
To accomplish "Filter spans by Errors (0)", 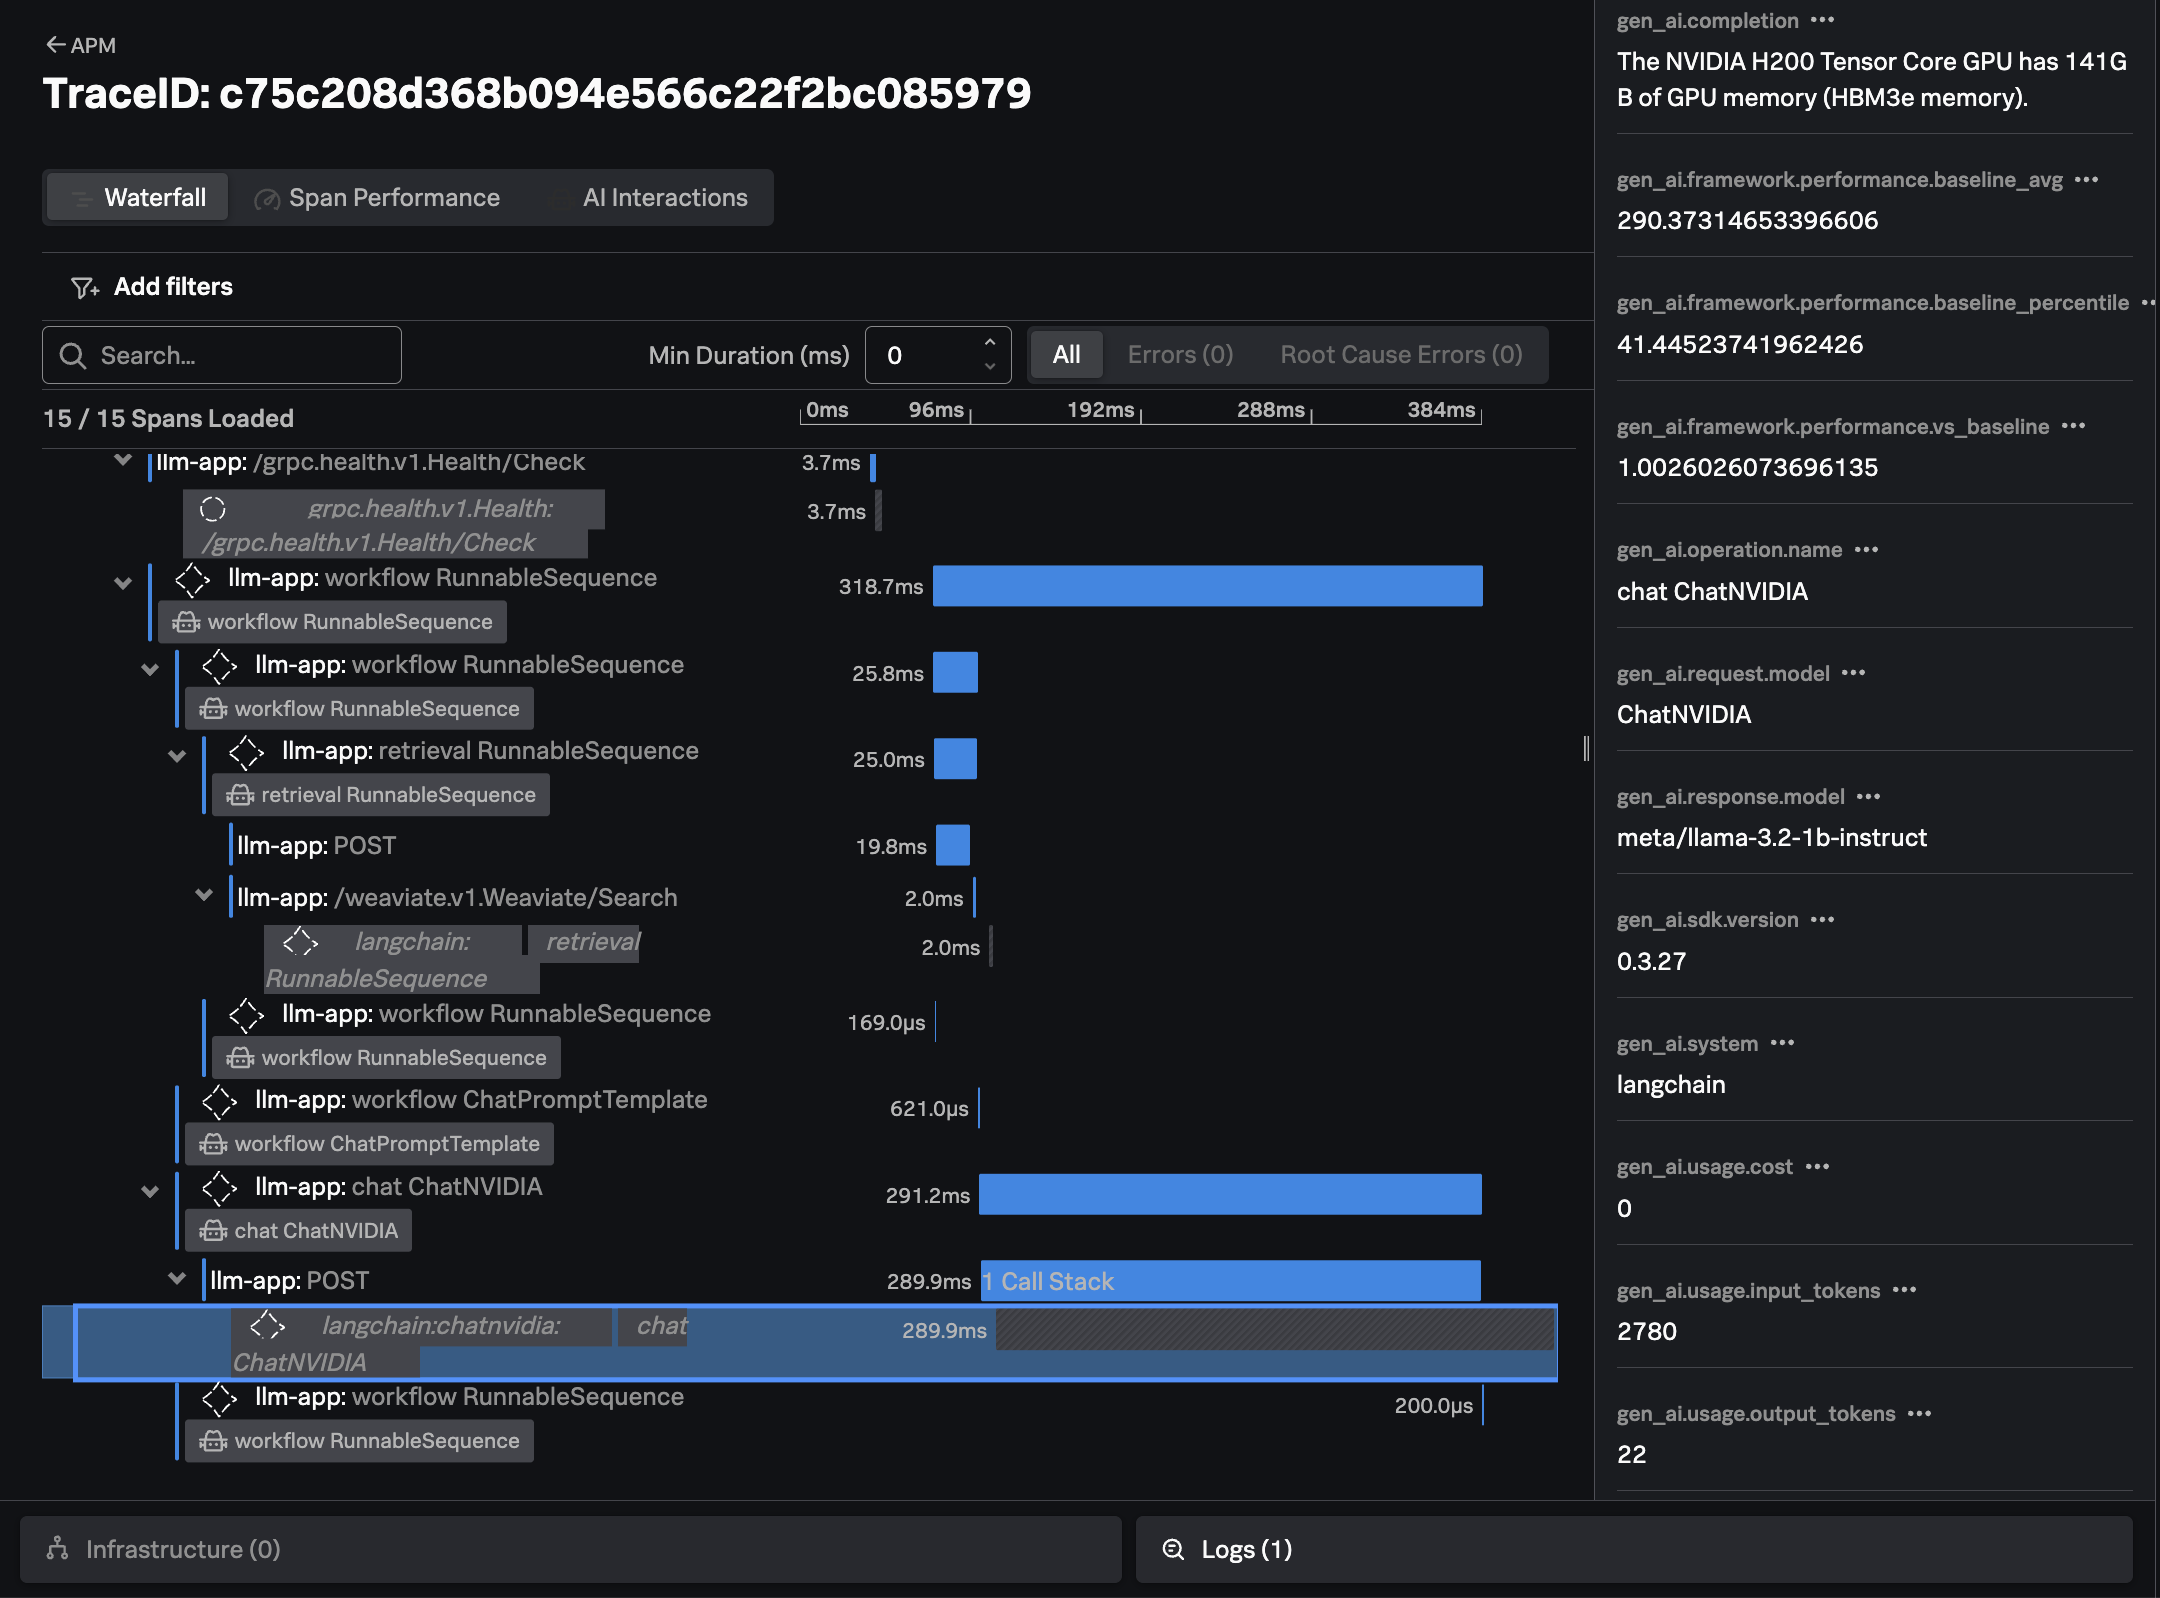I will [1180, 355].
